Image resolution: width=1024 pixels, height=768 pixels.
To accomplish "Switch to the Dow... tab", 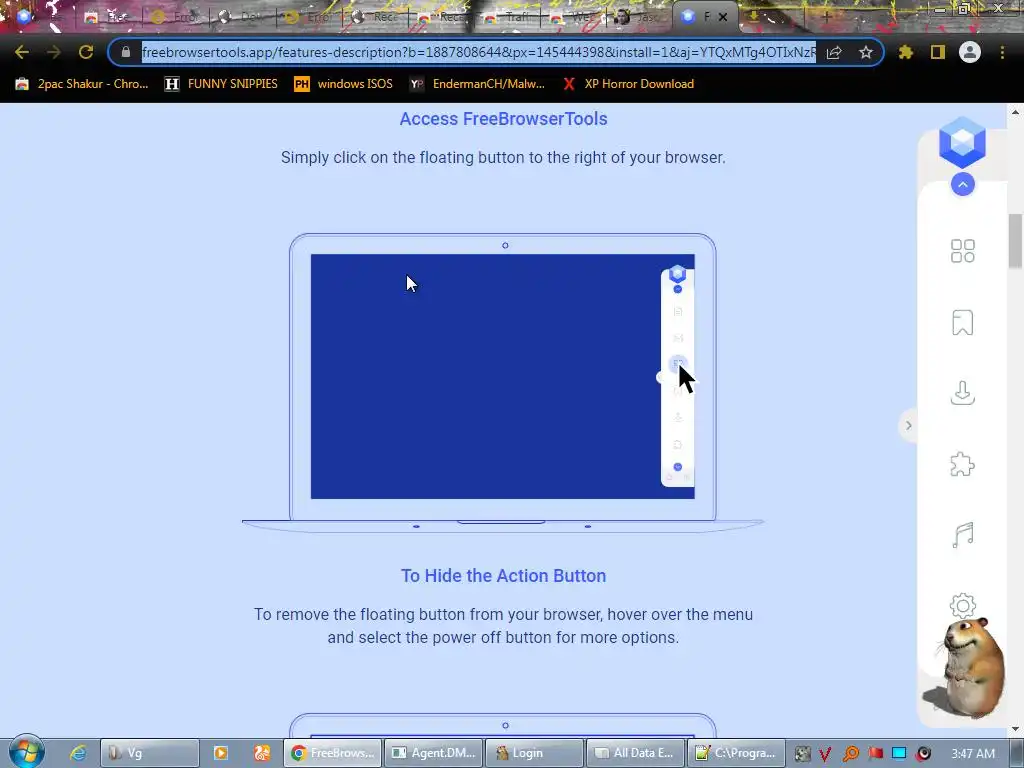I will [243, 18].
